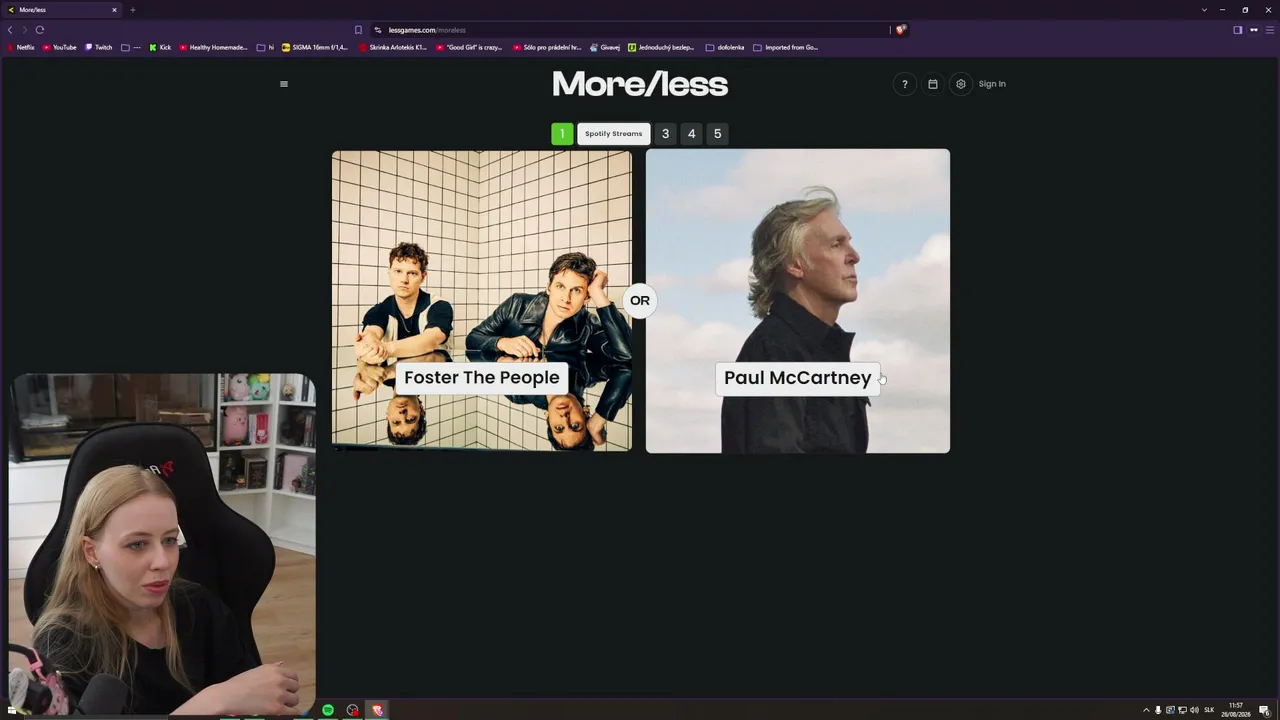The width and height of the screenshot is (1280, 720).
Task: Open the SIGMA 16mm bookmark
Action: point(315,47)
